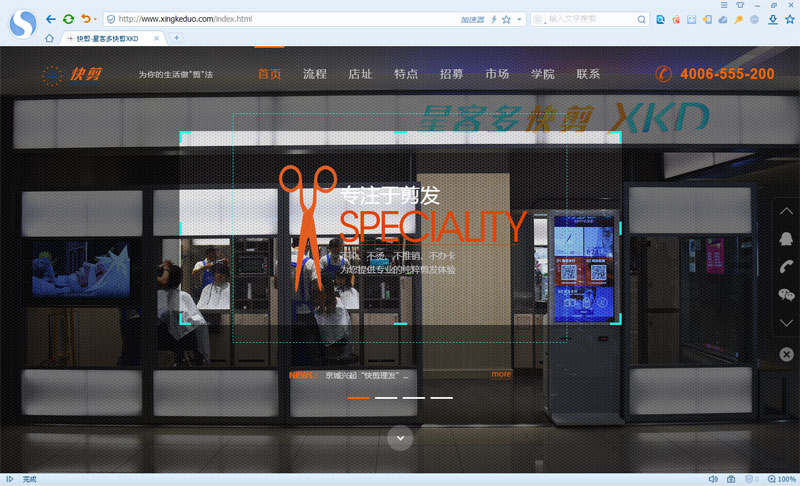The width and height of the screenshot is (800, 486).
Task: Click the 4006-555-200 phone number
Action: [x=727, y=74]
